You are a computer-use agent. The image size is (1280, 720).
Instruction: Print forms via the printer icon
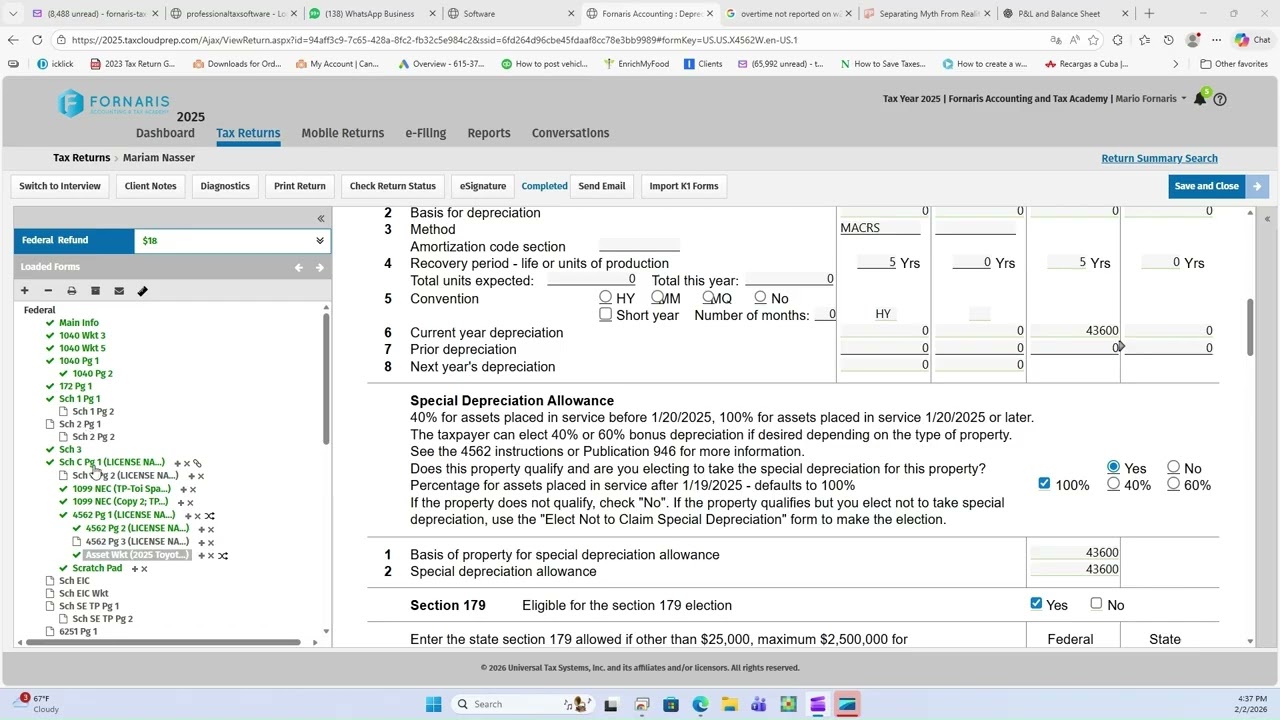pyautogui.click(x=71, y=291)
